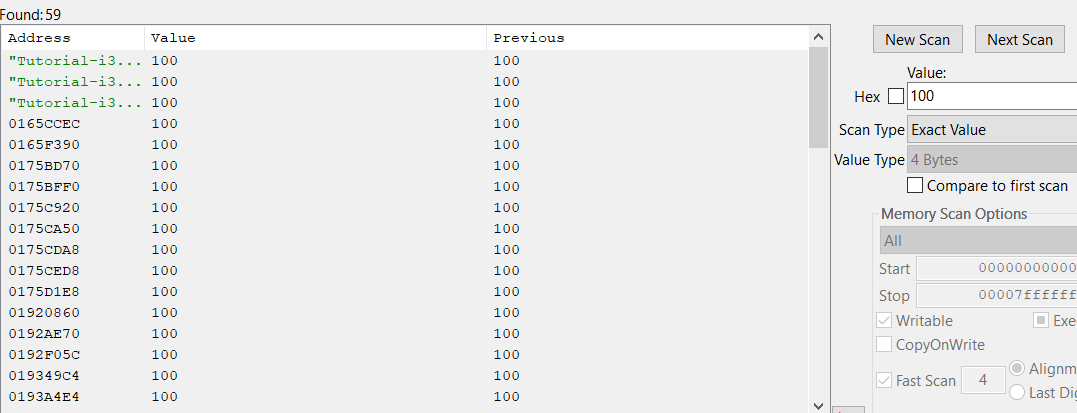Viewport: 1077px width, 413px height.
Task: Toggle the CopyOnWrite checkbox
Action: pos(884,344)
